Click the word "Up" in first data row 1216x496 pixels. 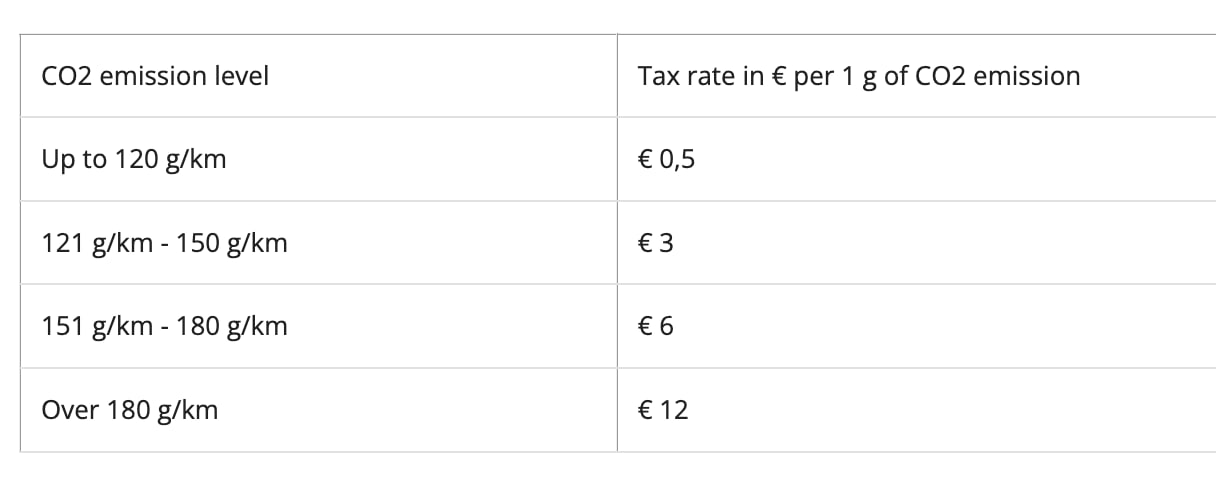pyautogui.click(x=57, y=159)
